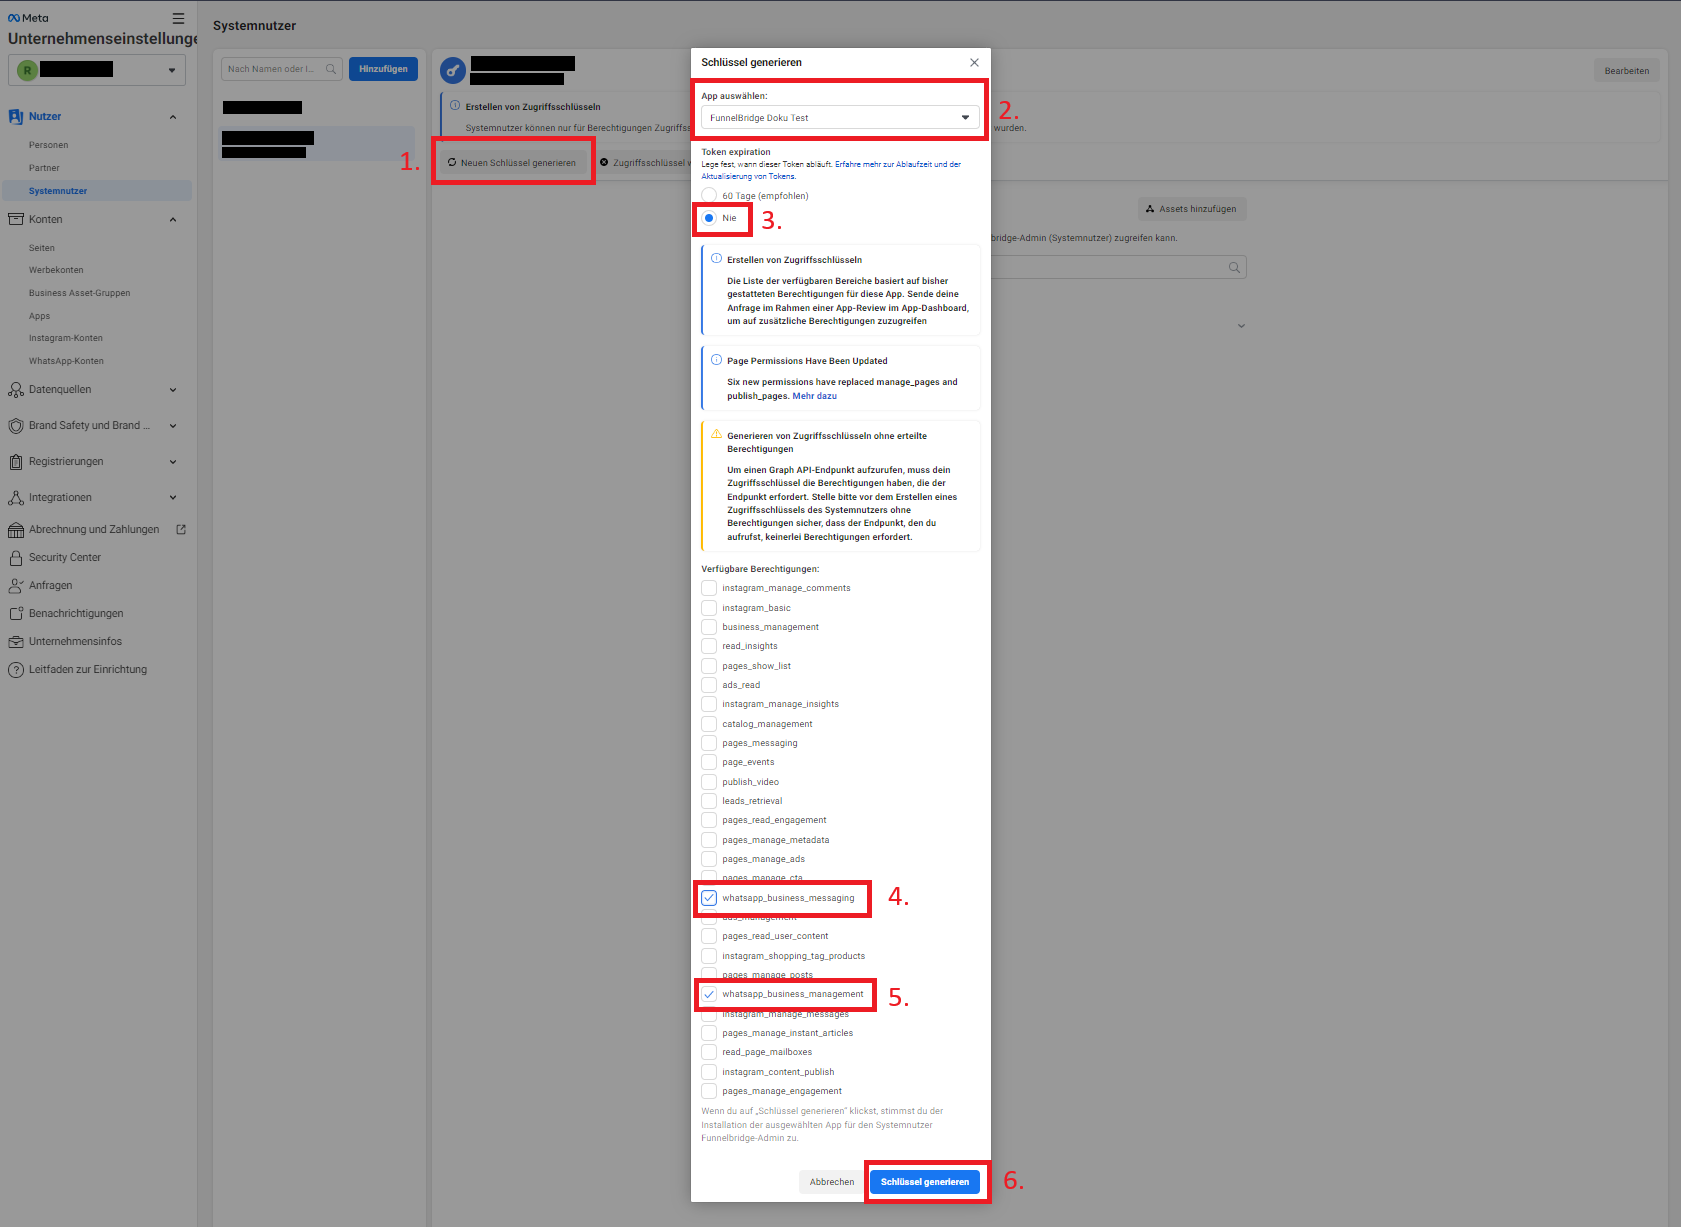1681x1227 pixels.
Task: Open Werbekonten in the sidebar
Action: point(56,270)
